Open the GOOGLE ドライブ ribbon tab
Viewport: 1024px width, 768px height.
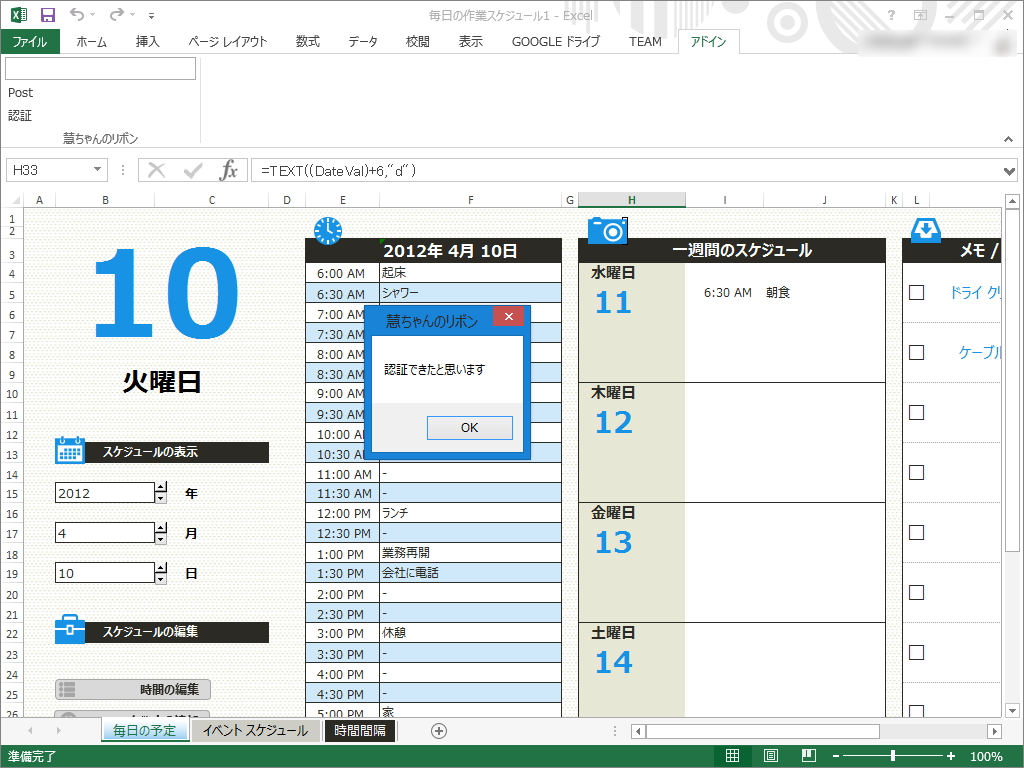(556, 42)
